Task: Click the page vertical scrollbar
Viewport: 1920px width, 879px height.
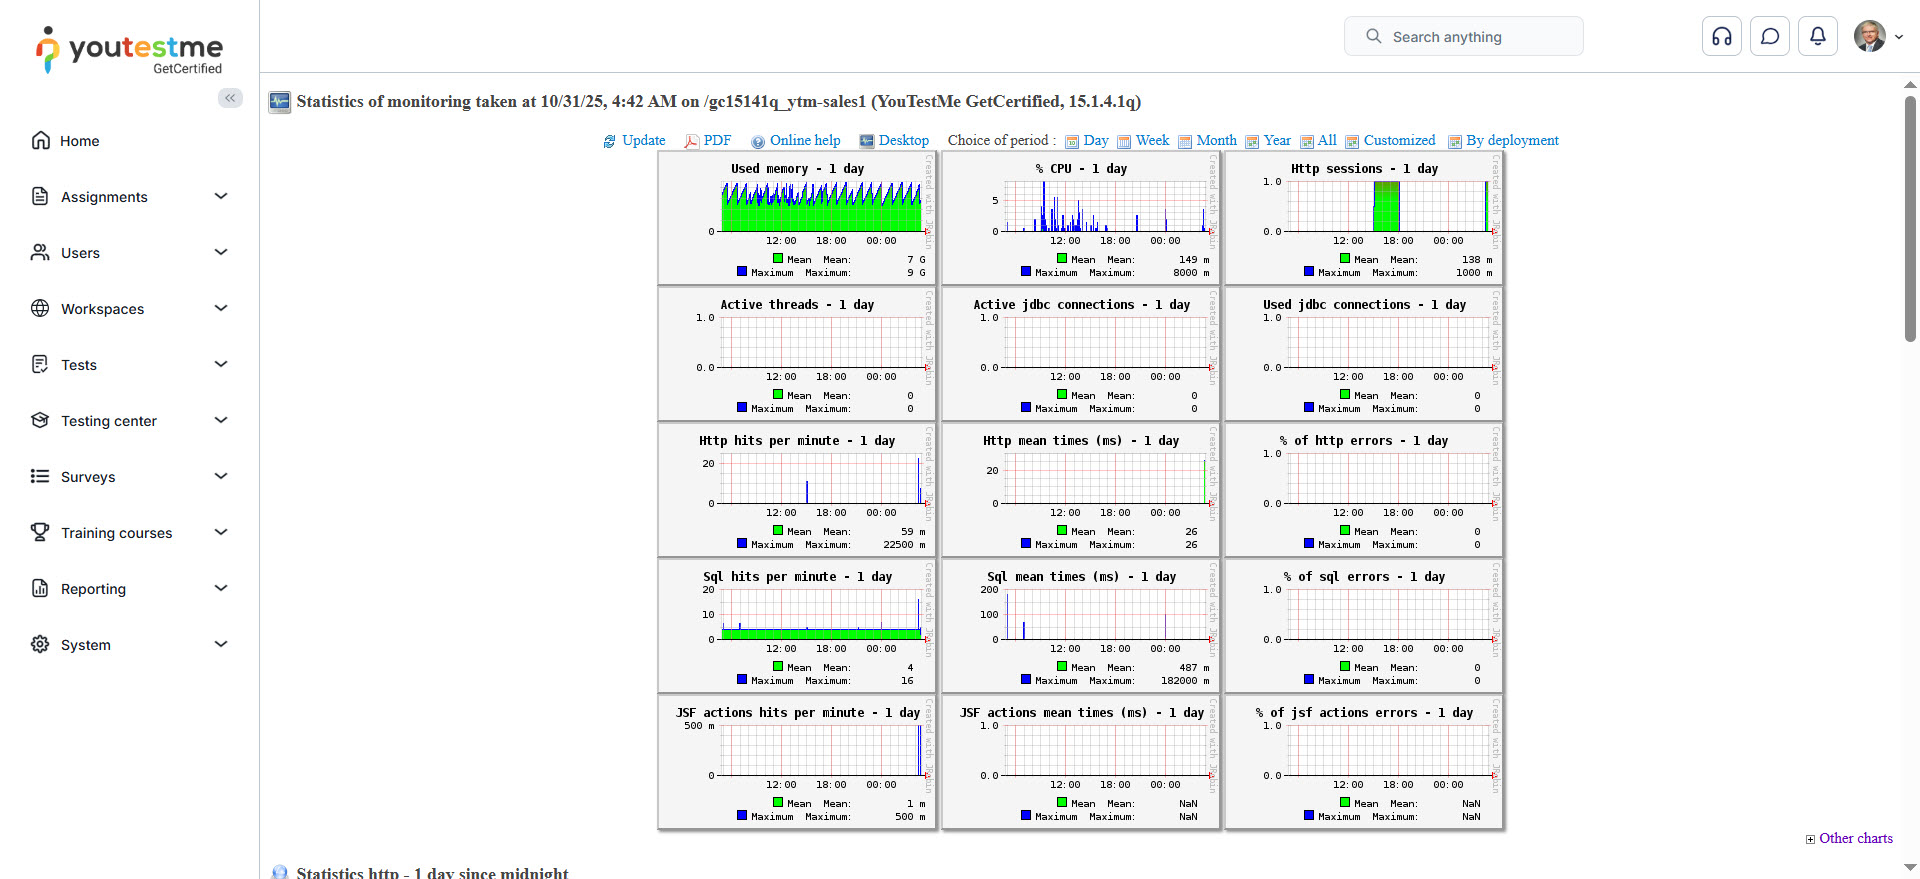Action: [1910, 220]
